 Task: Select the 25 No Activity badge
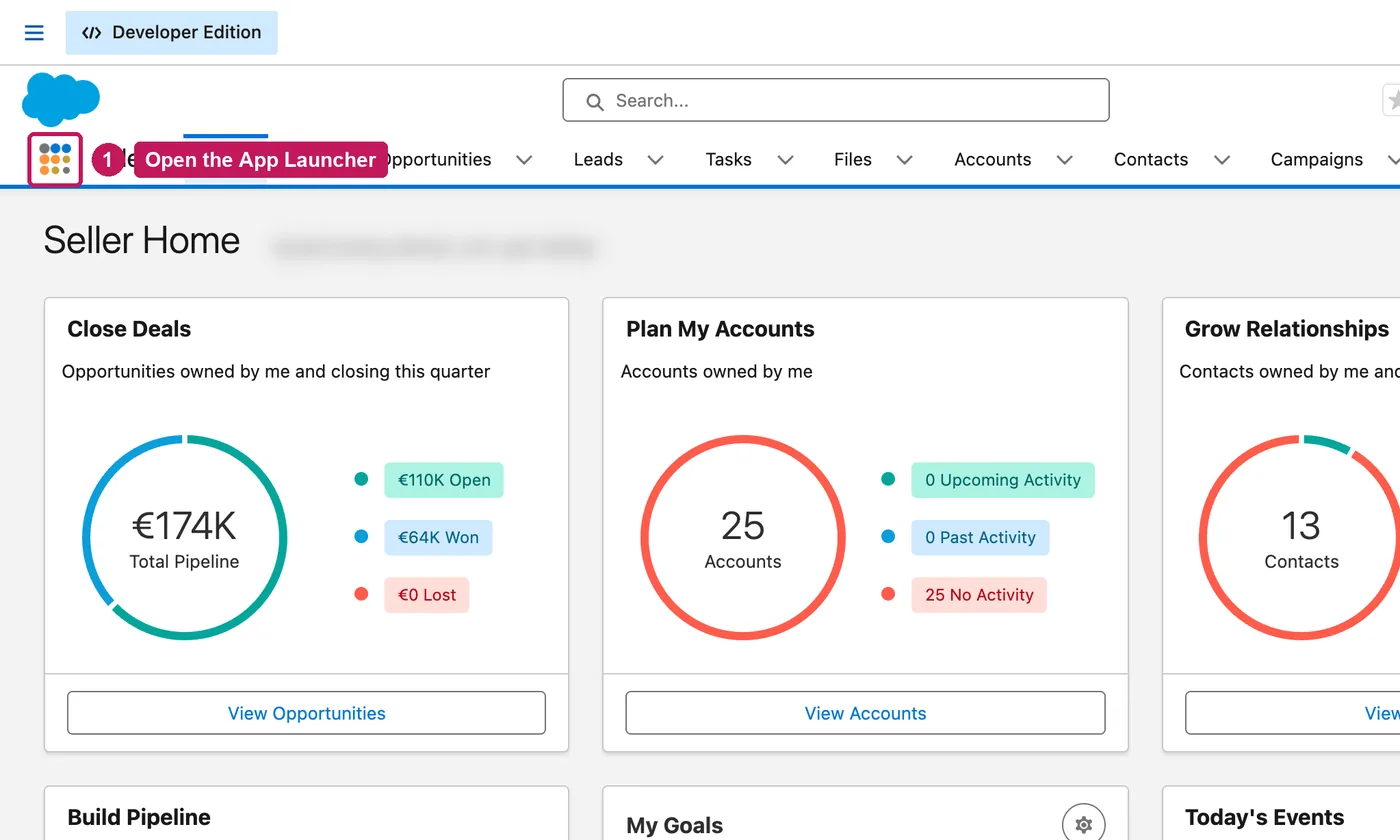979,595
